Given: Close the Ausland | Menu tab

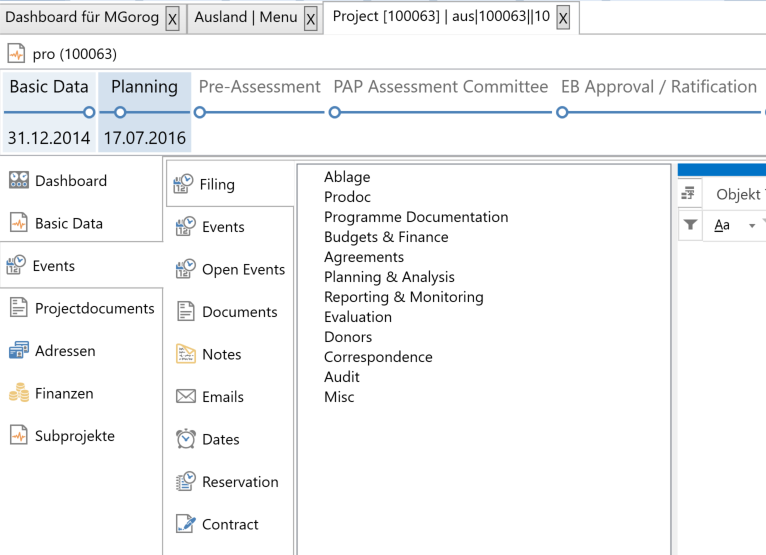Looking at the screenshot, I should click(x=310, y=19).
